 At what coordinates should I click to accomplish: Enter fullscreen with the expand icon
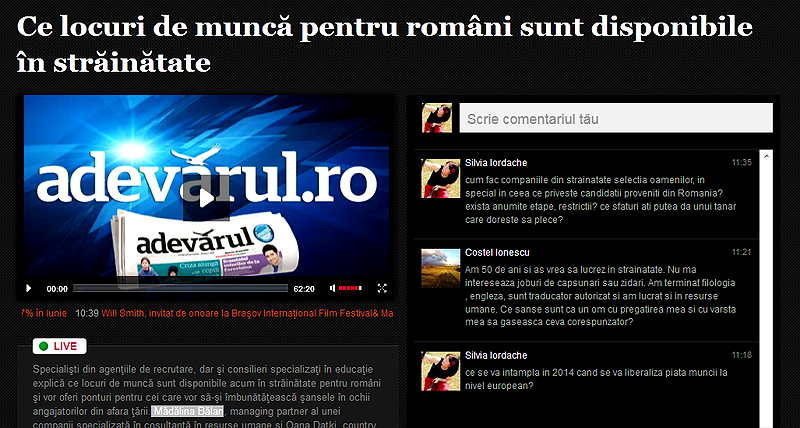[382, 288]
